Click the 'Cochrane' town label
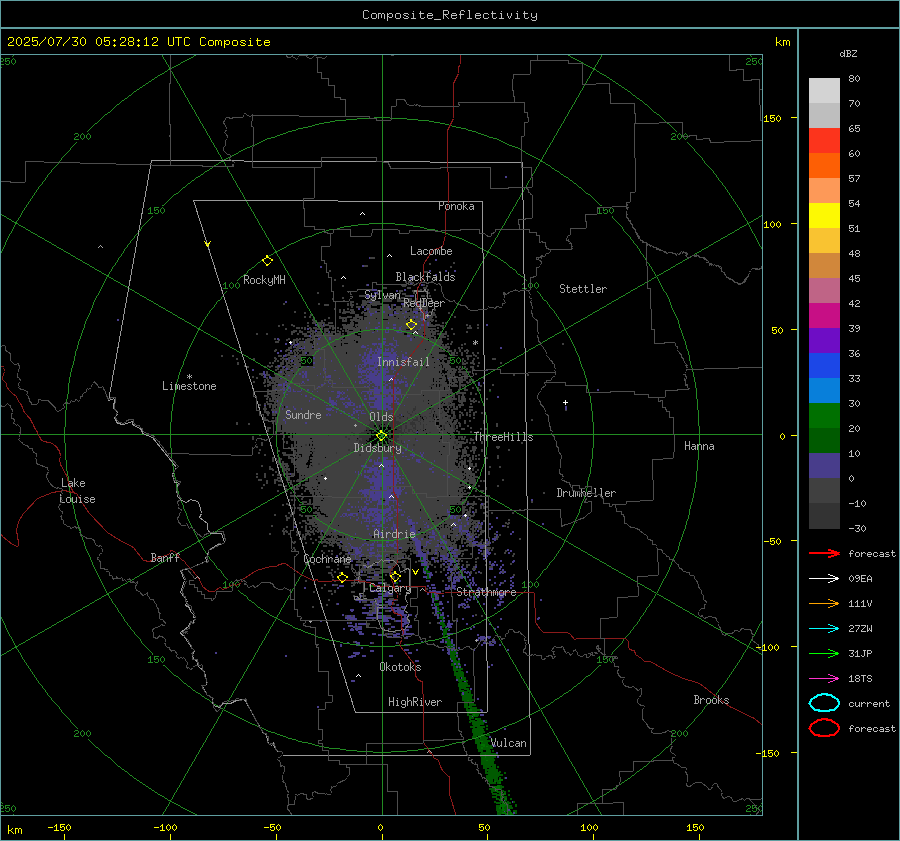The width and height of the screenshot is (900, 841). (x=327, y=559)
